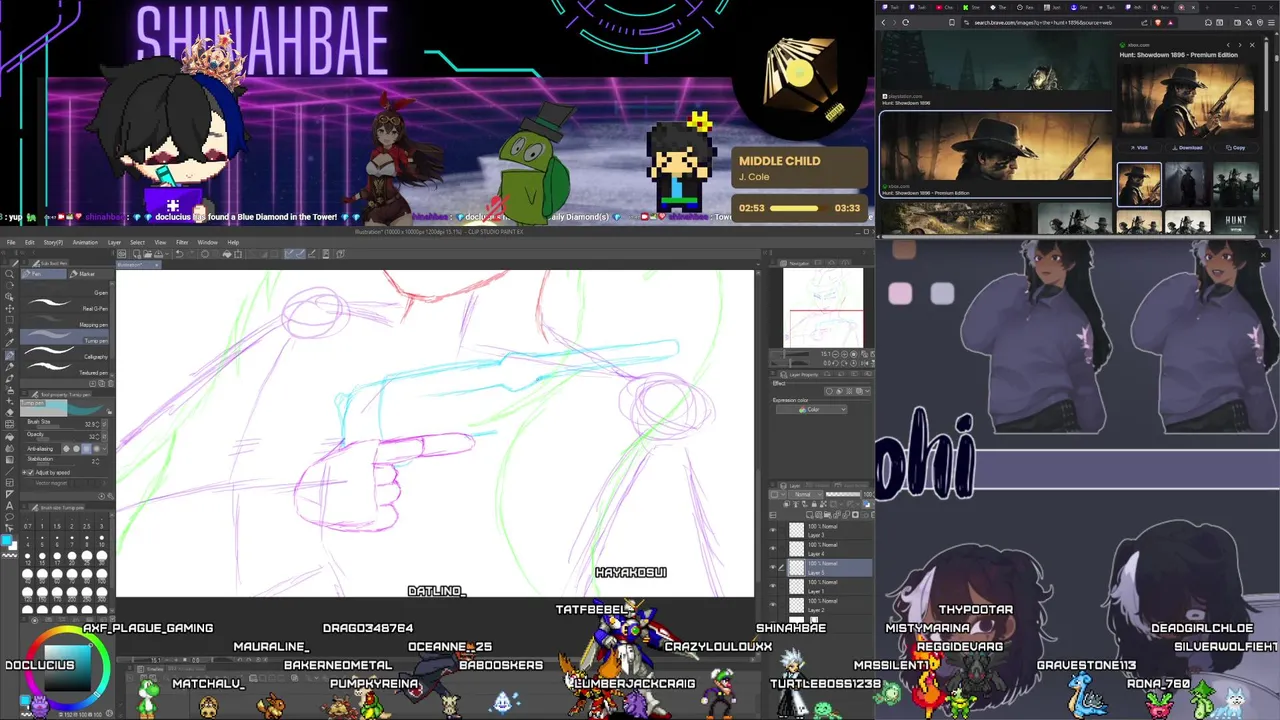Select the active Pen tool icon
This screenshot has width=1280, height=720.
tap(9, 355)
